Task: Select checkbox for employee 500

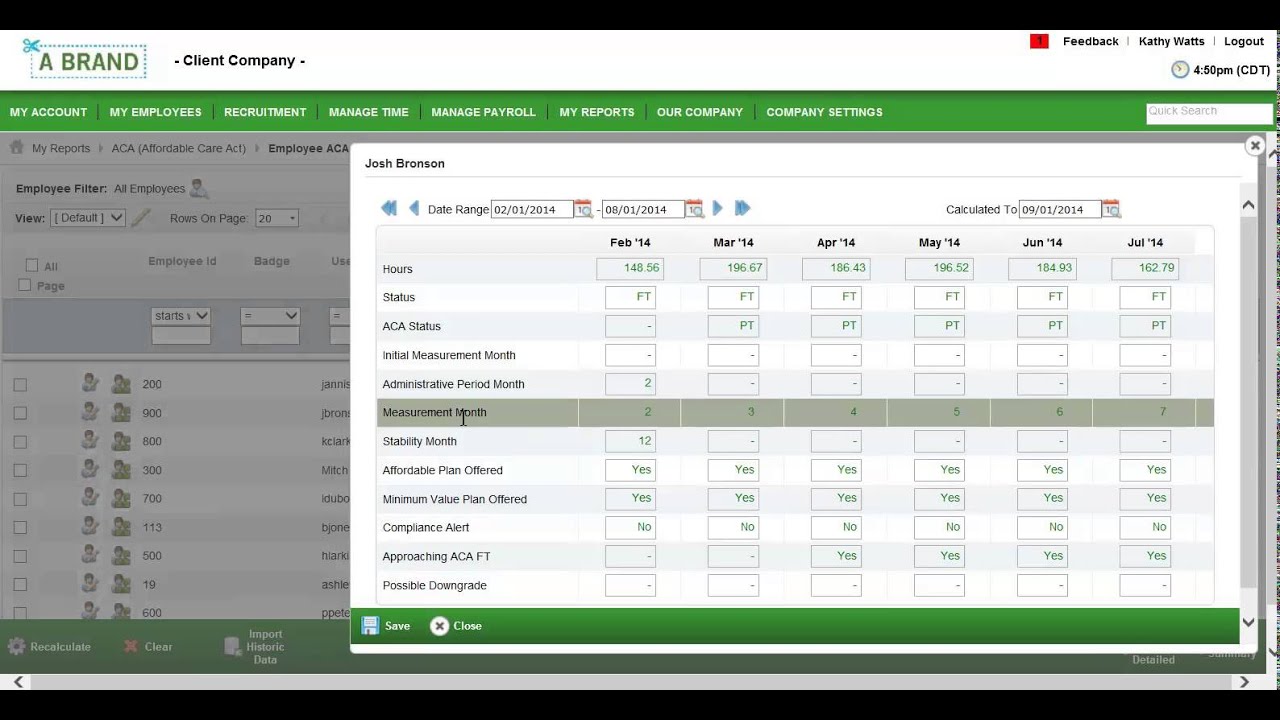Action: click(x=20, y=556)
